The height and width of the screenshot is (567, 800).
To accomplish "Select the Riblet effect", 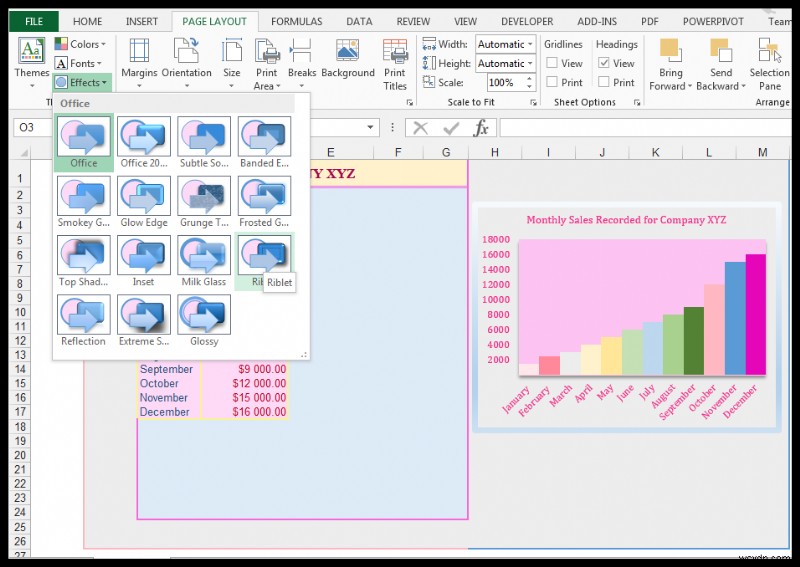I will [264, 261].
